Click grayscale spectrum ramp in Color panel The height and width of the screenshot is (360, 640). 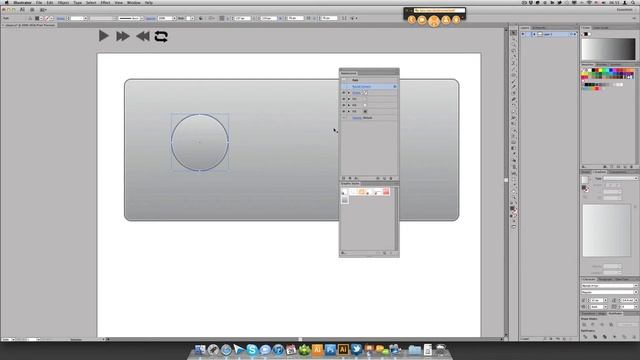tap(608, 49)
